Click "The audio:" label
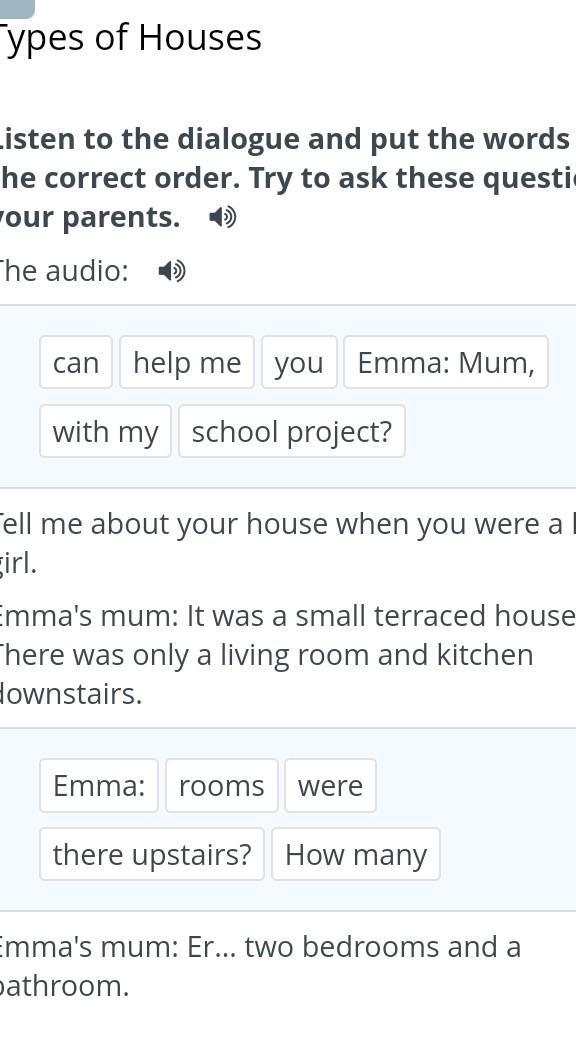The width and height of the screenshot is (576, 1048). click(64, 271)
